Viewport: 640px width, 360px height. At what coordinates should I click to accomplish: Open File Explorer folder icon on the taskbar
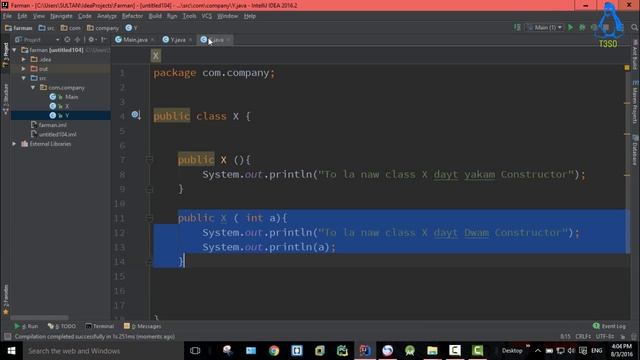pyautogui.click(x=432, y=351)
